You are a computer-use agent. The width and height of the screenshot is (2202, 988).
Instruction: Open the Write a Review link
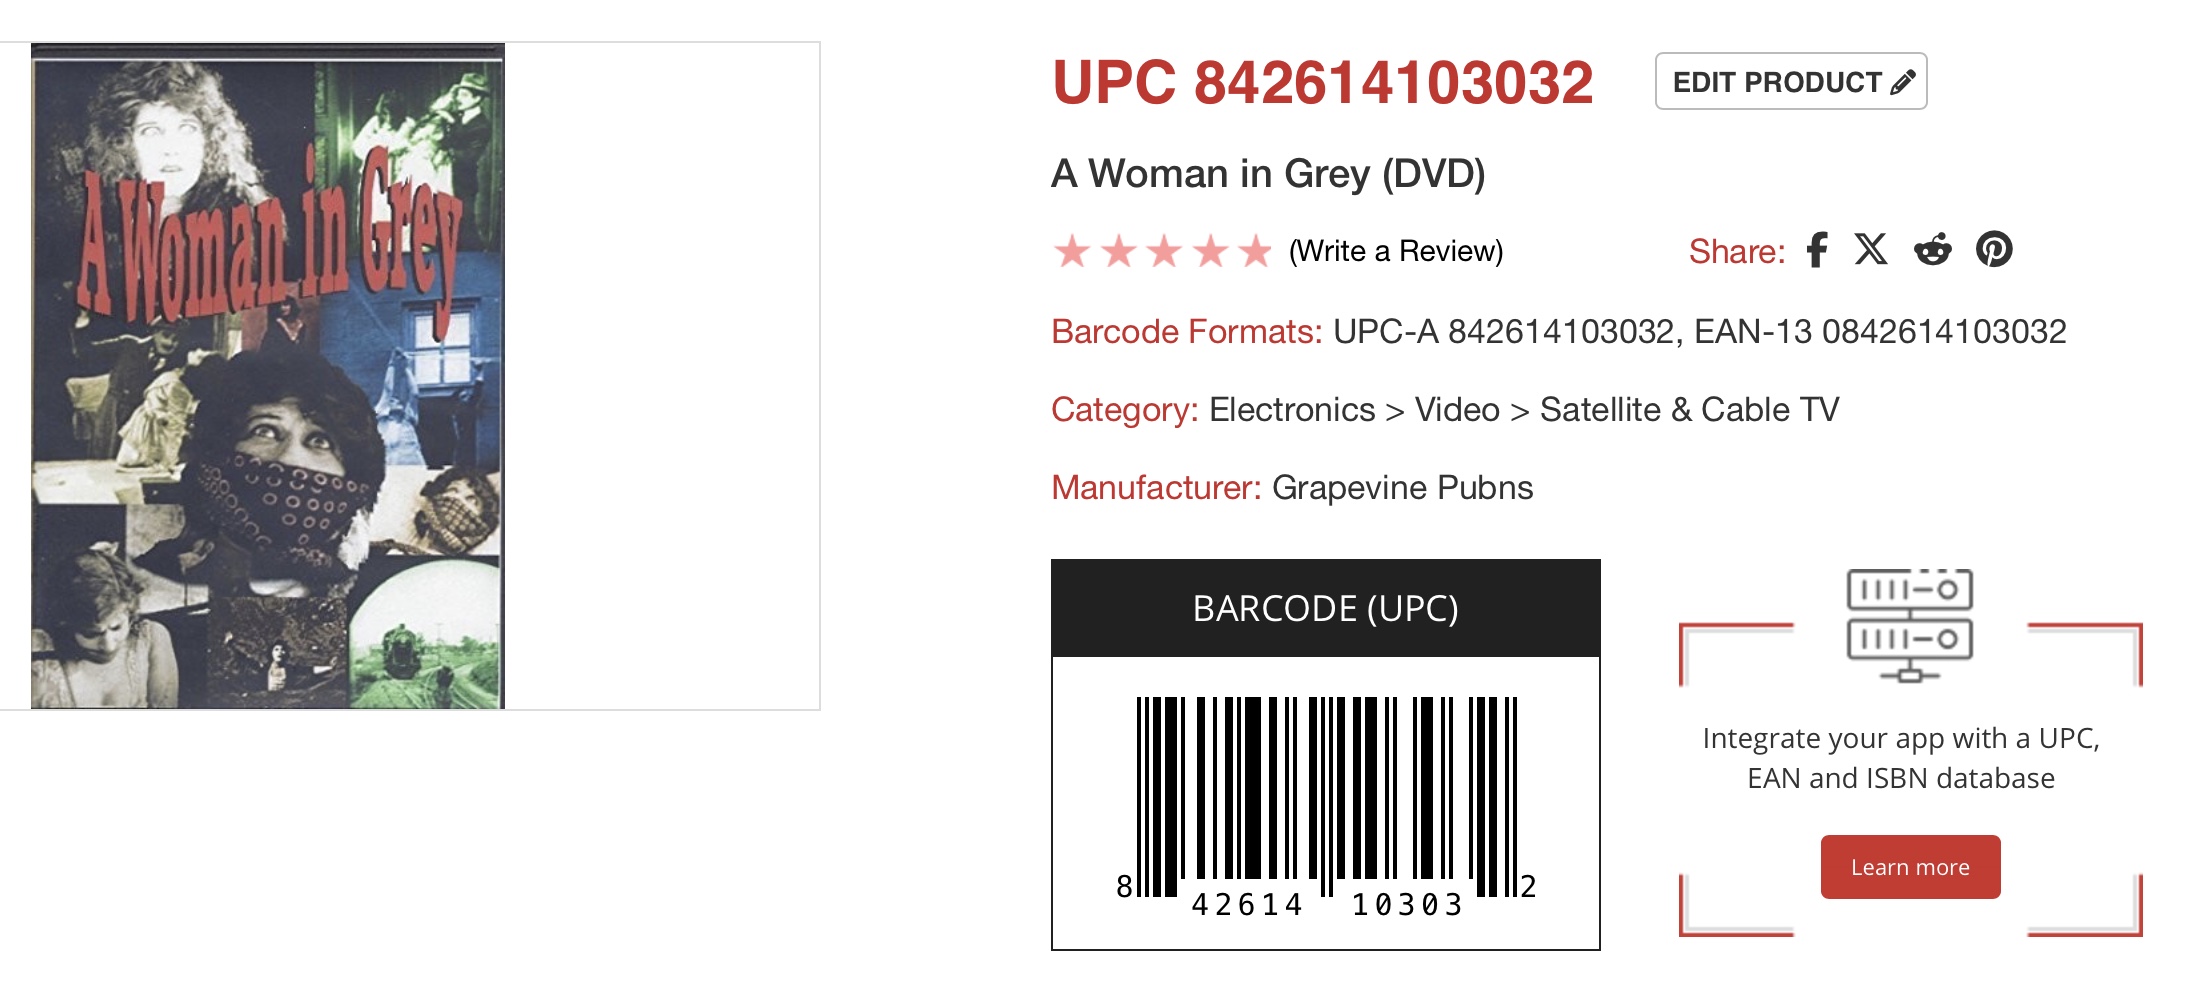point(1396,251)
